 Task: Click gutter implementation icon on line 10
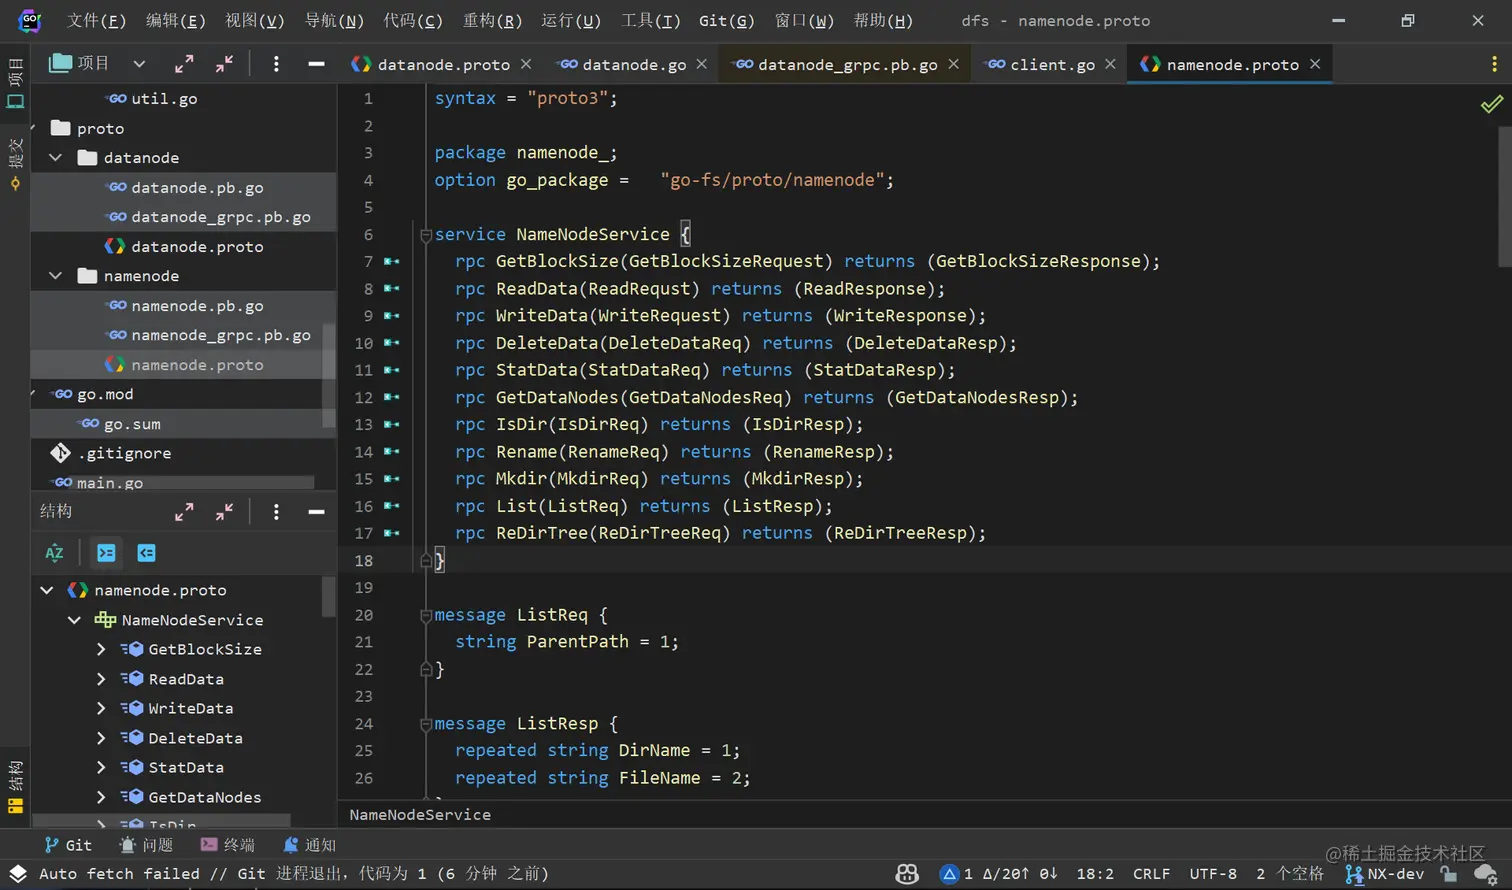click(392, 343)
